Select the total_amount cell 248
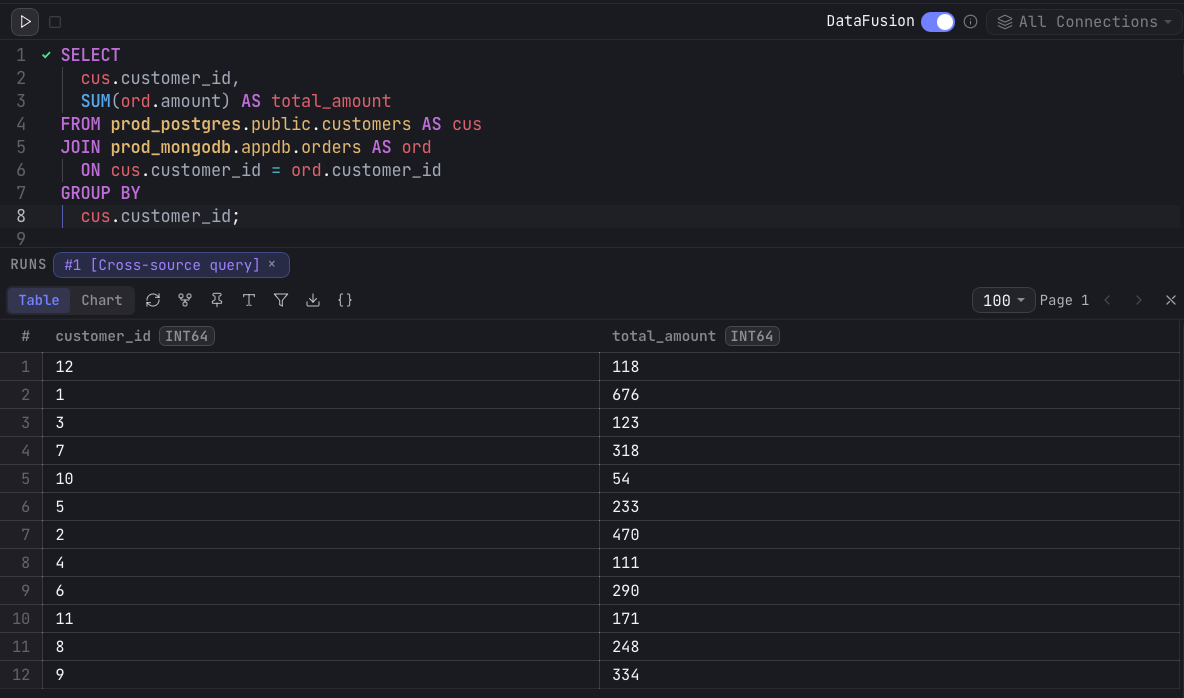Image resolution: width=1184 pixels, height=698 pixels. click(890, 646)
